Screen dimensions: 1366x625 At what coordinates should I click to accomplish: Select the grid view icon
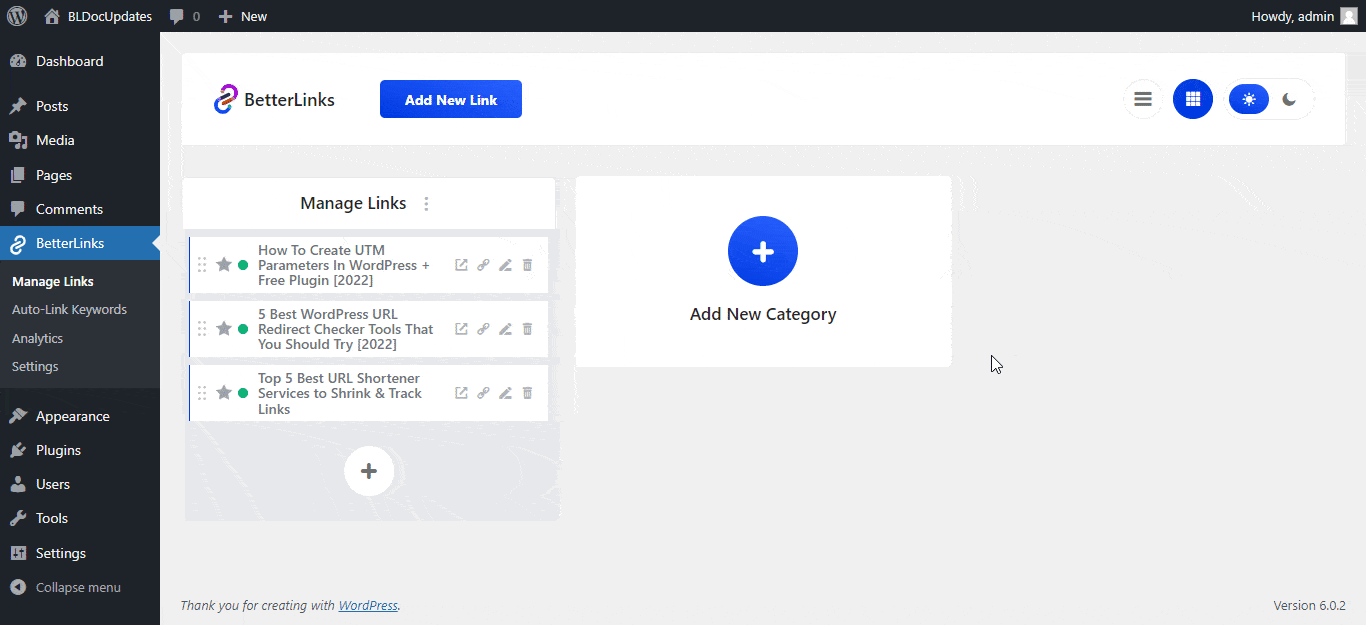coord(1192,99)
